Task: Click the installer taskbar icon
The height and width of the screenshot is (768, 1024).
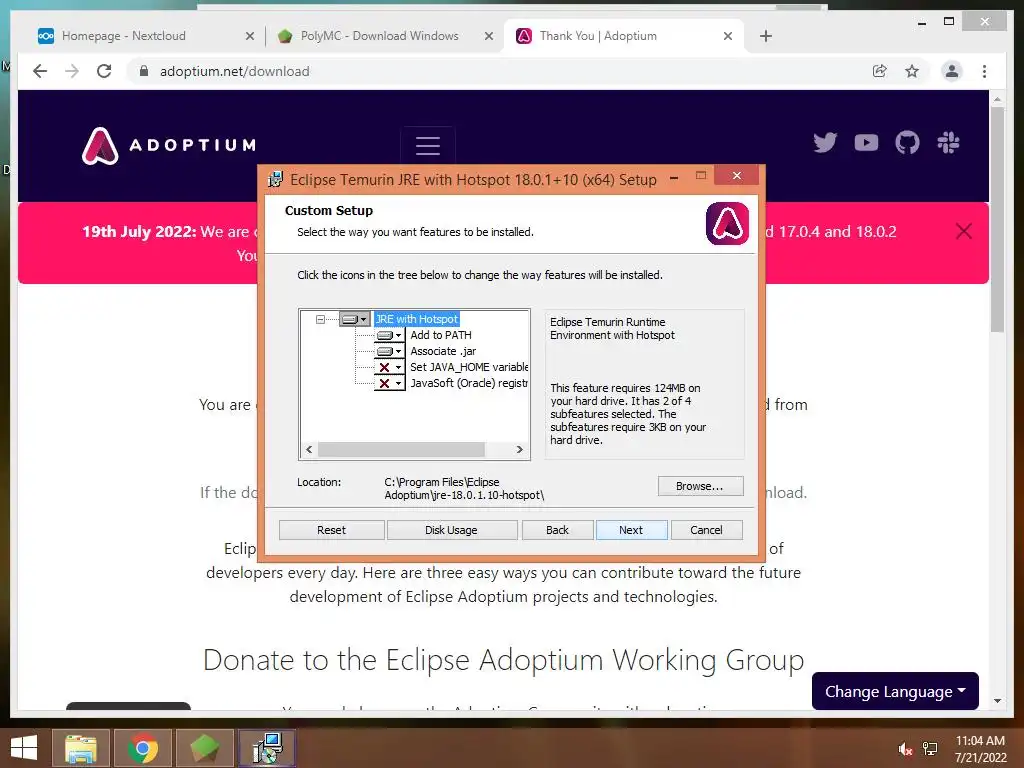Action: pos(267,748)
